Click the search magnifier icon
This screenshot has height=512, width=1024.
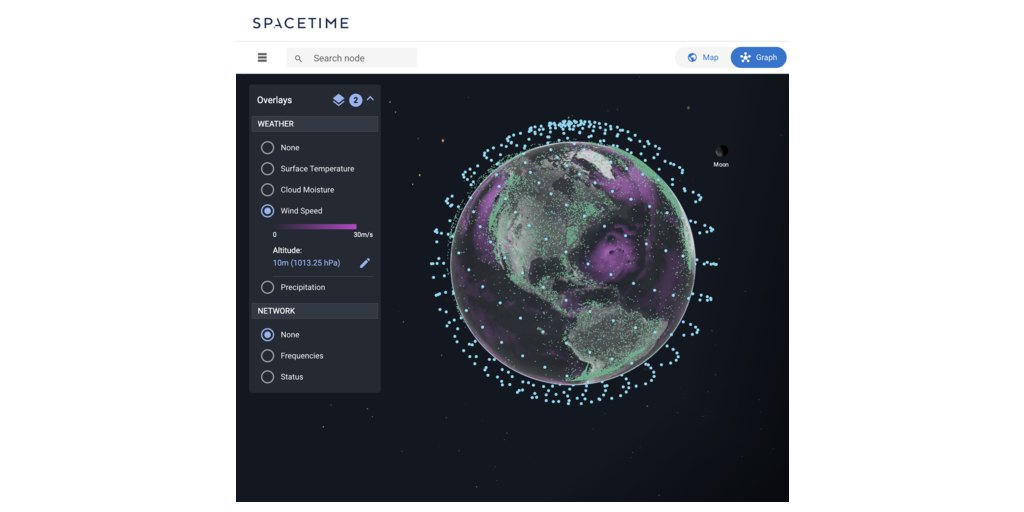coord(298,58)
